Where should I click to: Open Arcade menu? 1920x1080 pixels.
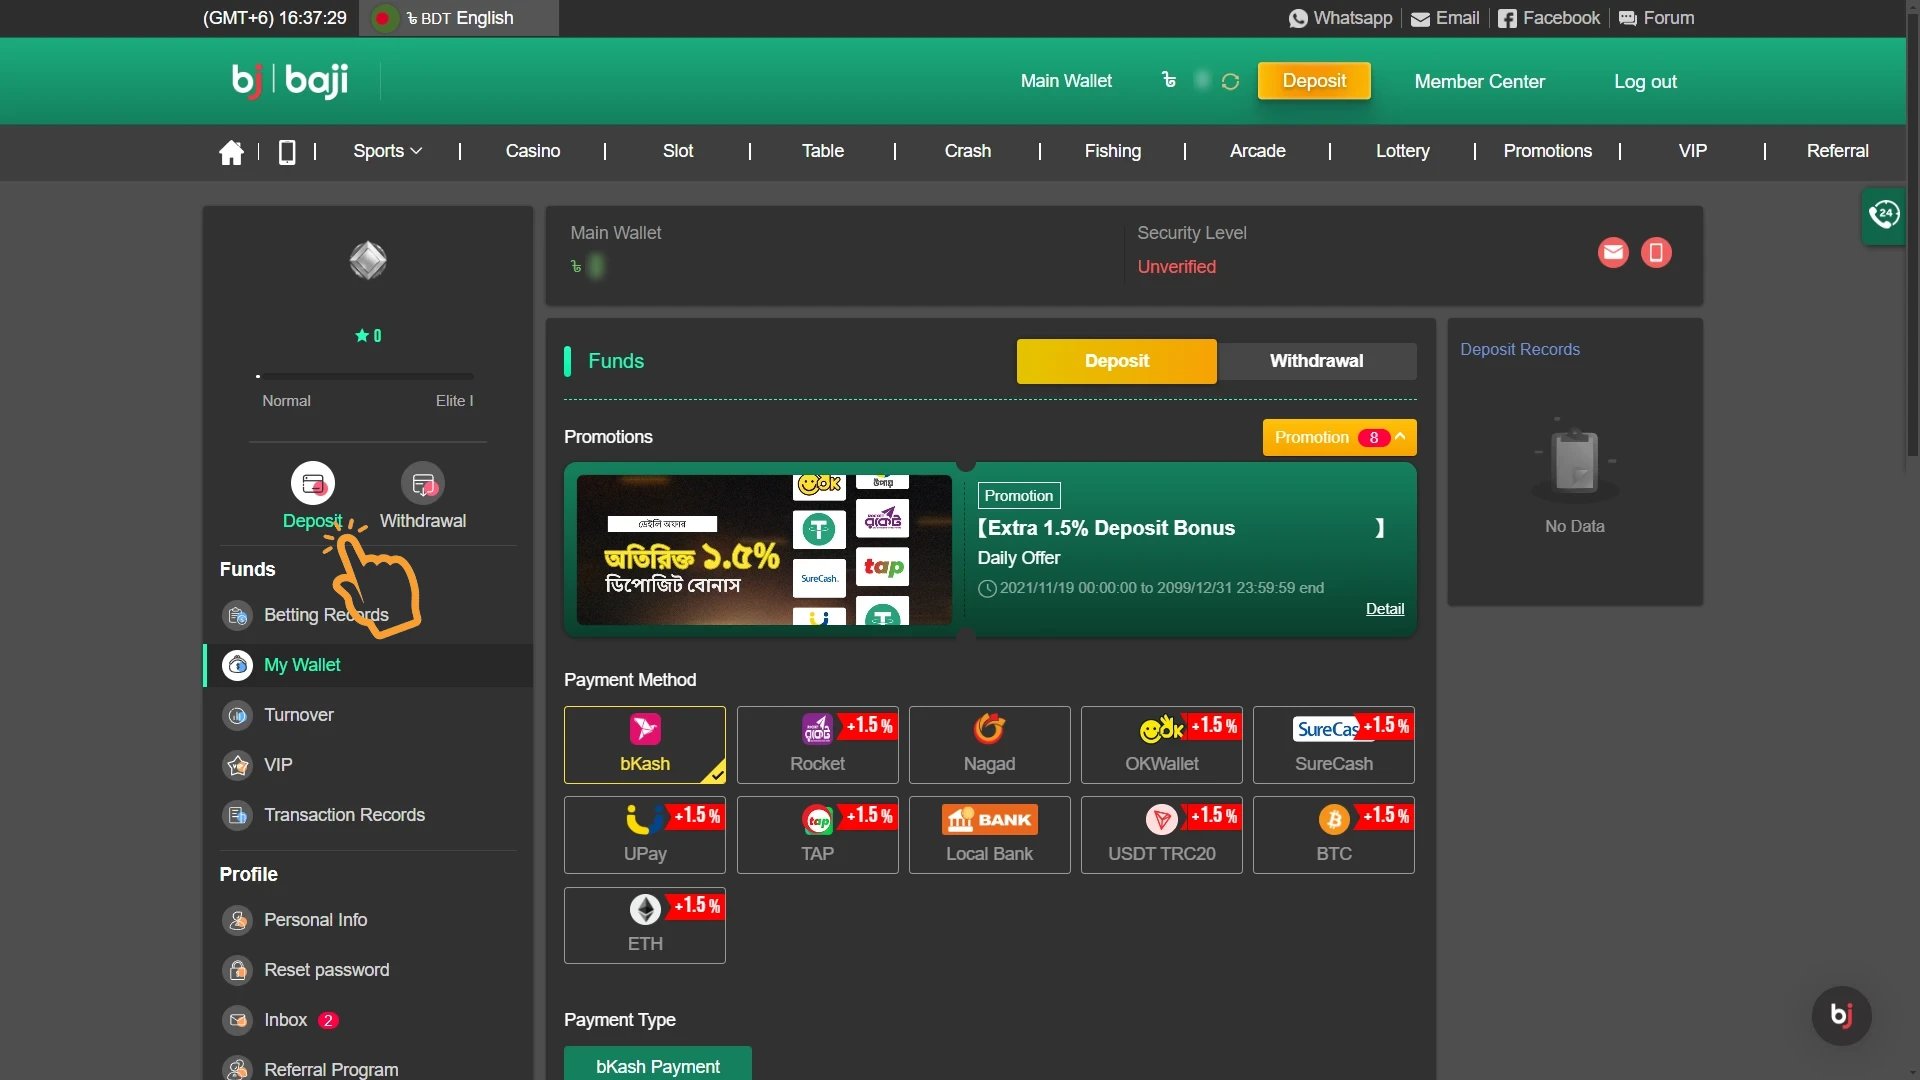coord(1258,151)
